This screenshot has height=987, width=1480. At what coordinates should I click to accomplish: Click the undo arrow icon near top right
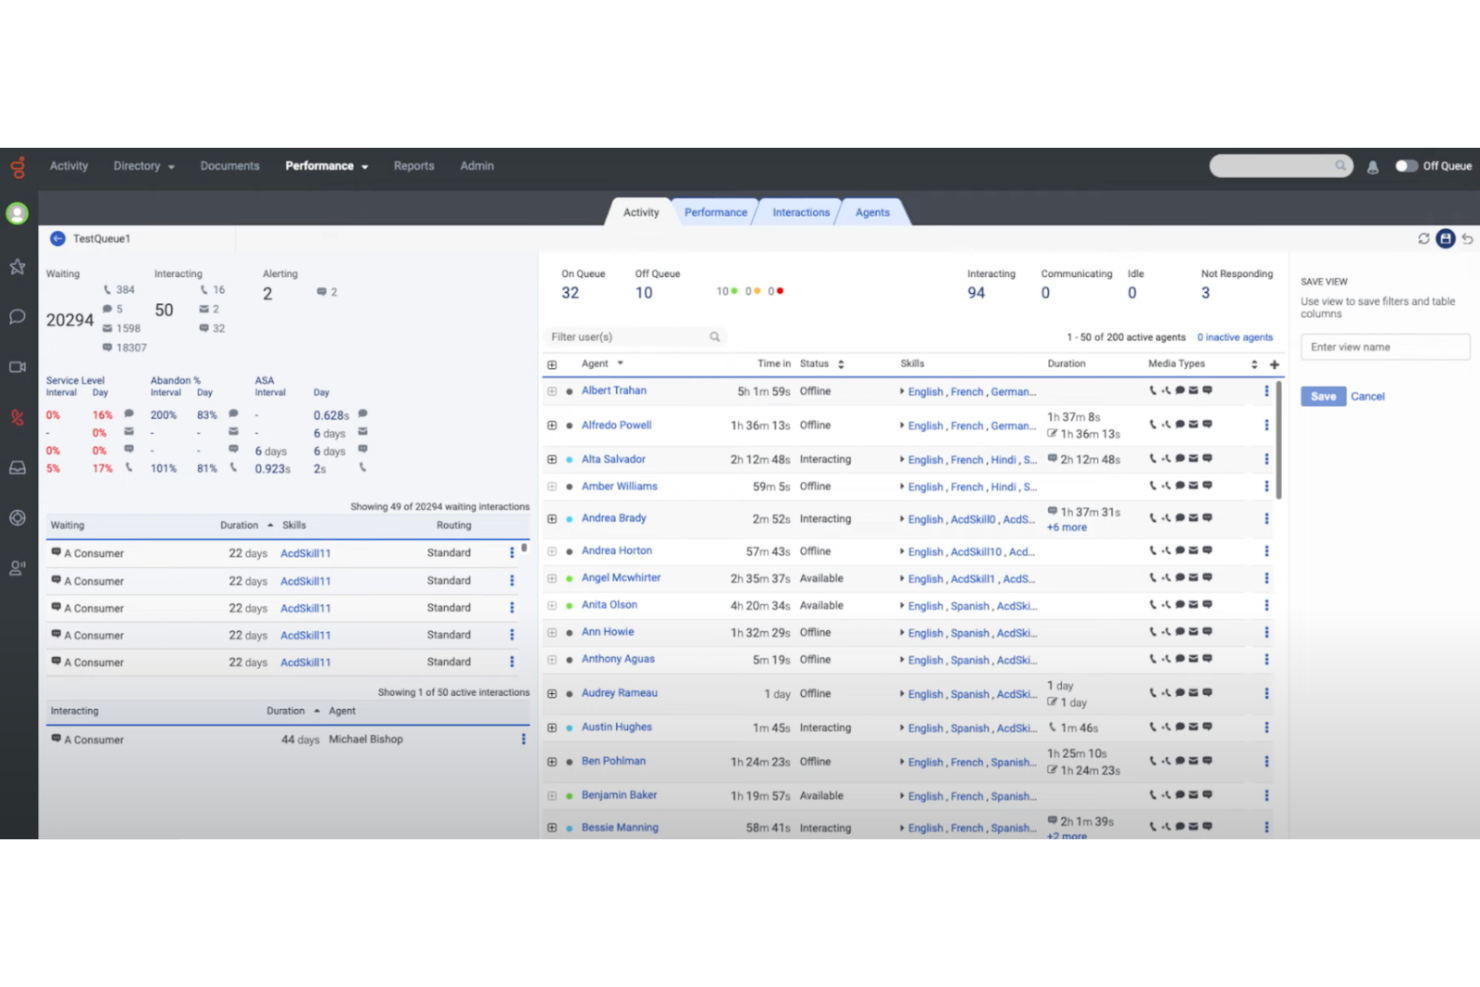point(1467,239)
